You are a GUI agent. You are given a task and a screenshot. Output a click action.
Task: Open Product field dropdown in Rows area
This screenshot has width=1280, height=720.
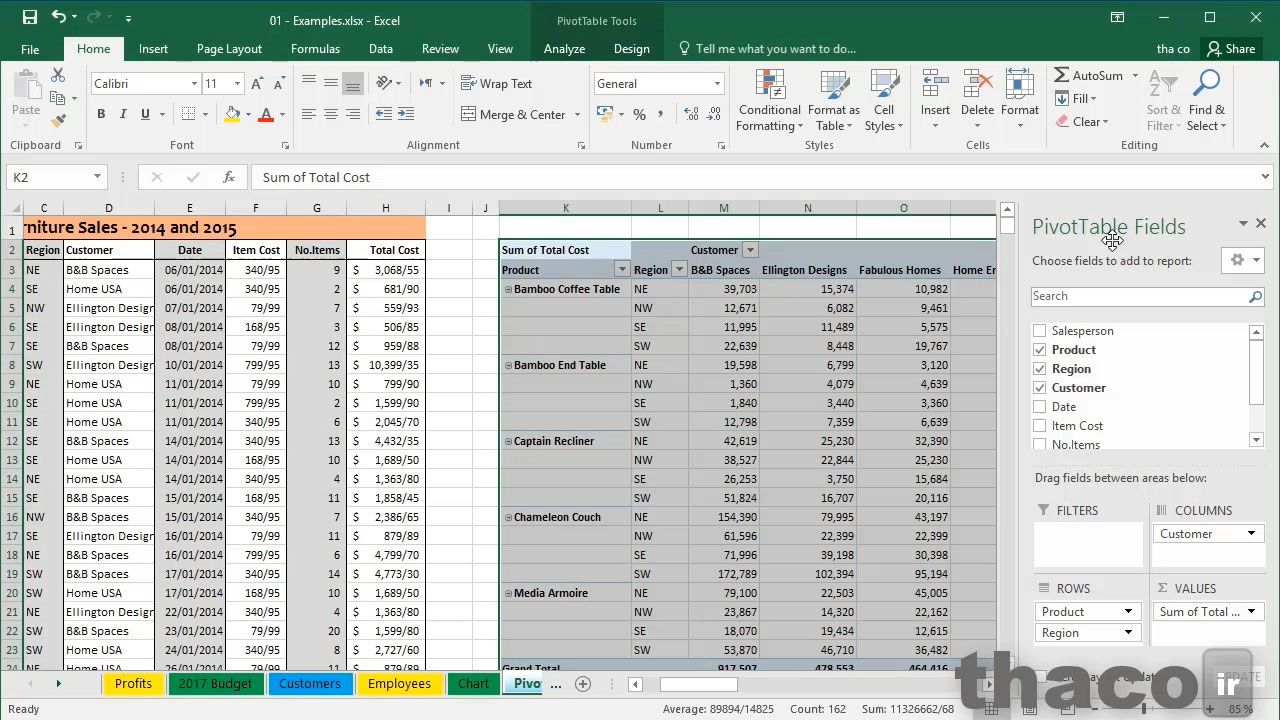coord(1128,612)
